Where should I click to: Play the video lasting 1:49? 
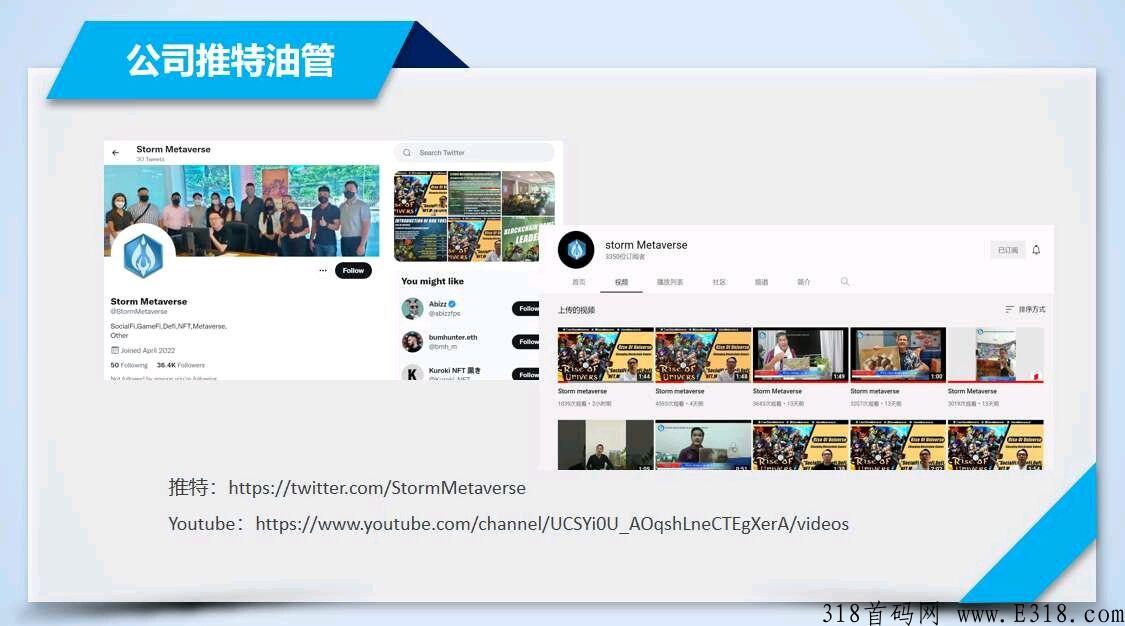click(x=801, y=355)
